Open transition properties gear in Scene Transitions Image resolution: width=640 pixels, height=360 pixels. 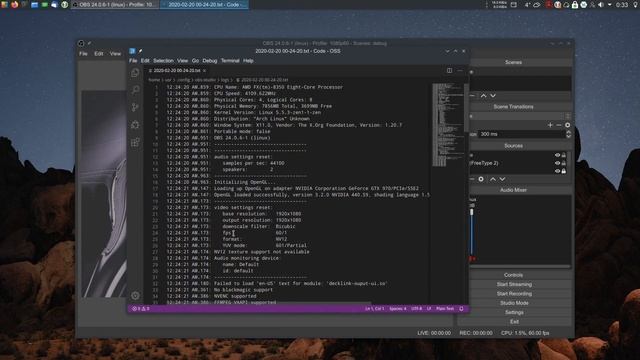point(567,125)
